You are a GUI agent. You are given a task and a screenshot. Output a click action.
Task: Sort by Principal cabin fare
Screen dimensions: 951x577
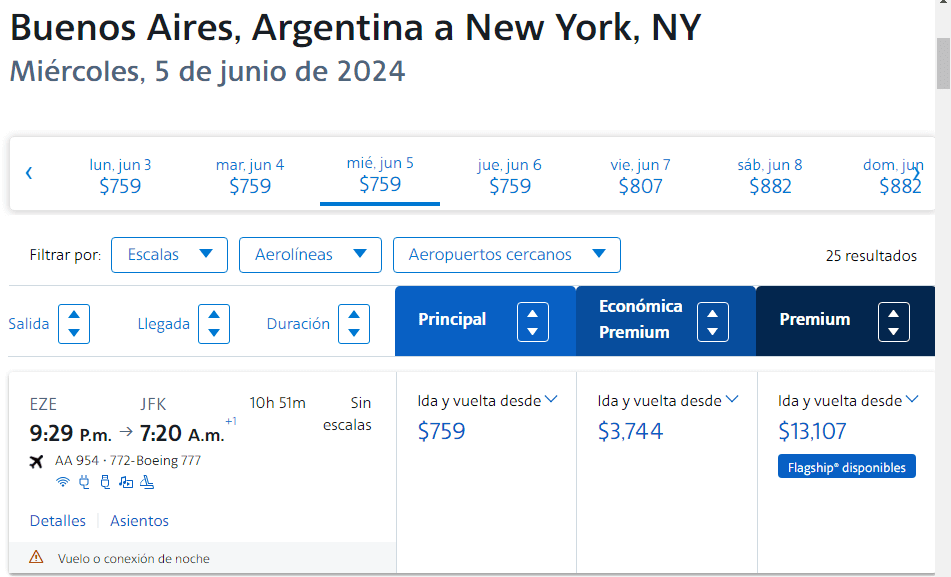tap(533, 322)
